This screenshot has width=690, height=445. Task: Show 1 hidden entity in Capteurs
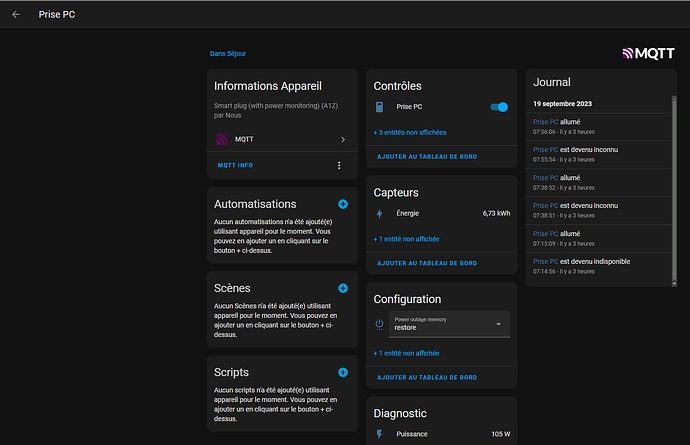406,239
